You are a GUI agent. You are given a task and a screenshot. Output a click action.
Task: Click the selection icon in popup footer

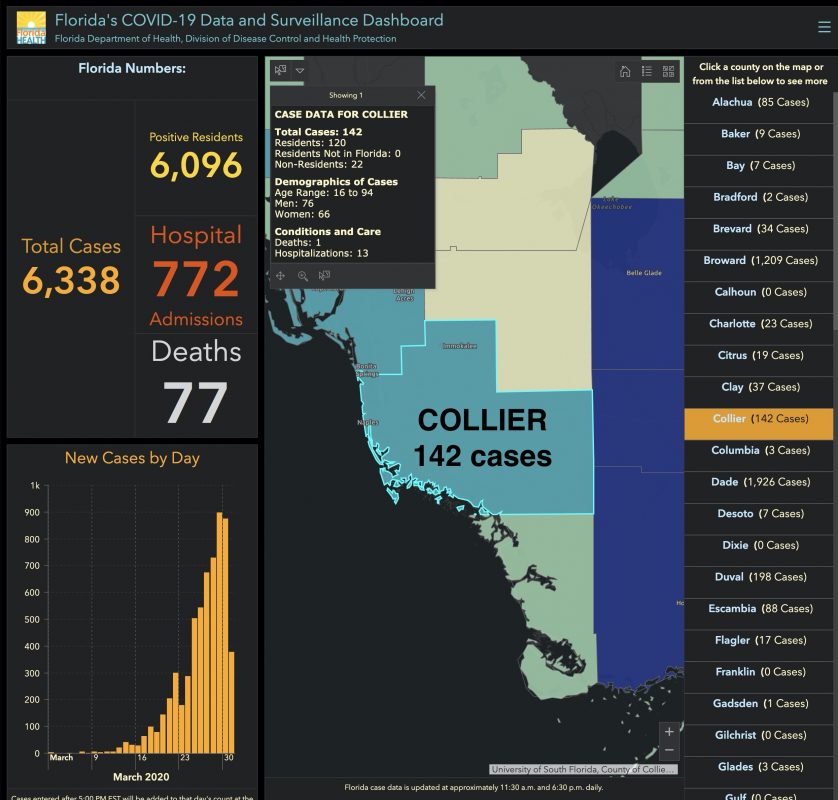pyautogui.click(x=324, y=275)
